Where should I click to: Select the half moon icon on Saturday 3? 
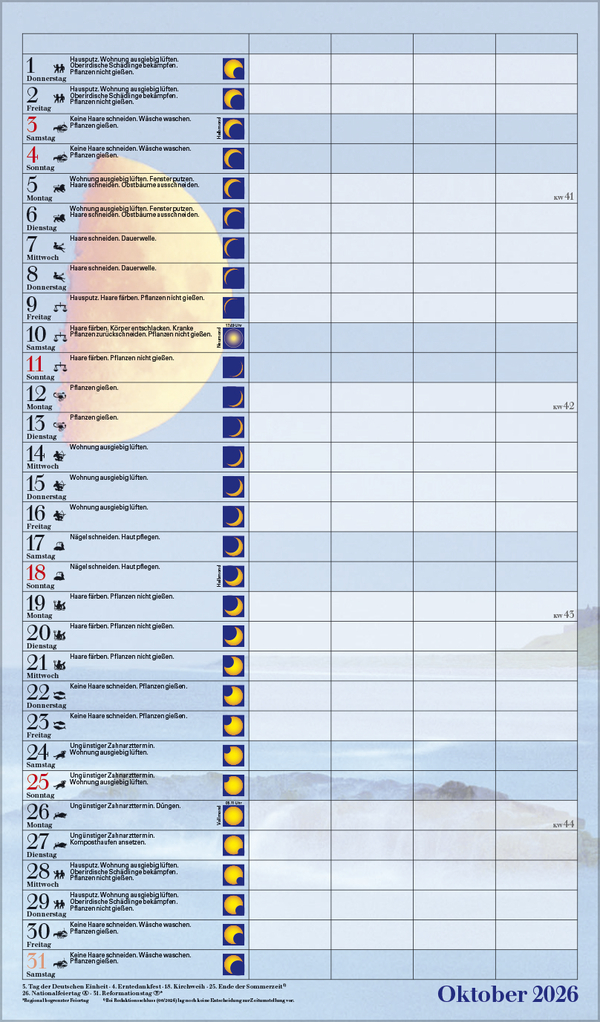click(233, 129)
